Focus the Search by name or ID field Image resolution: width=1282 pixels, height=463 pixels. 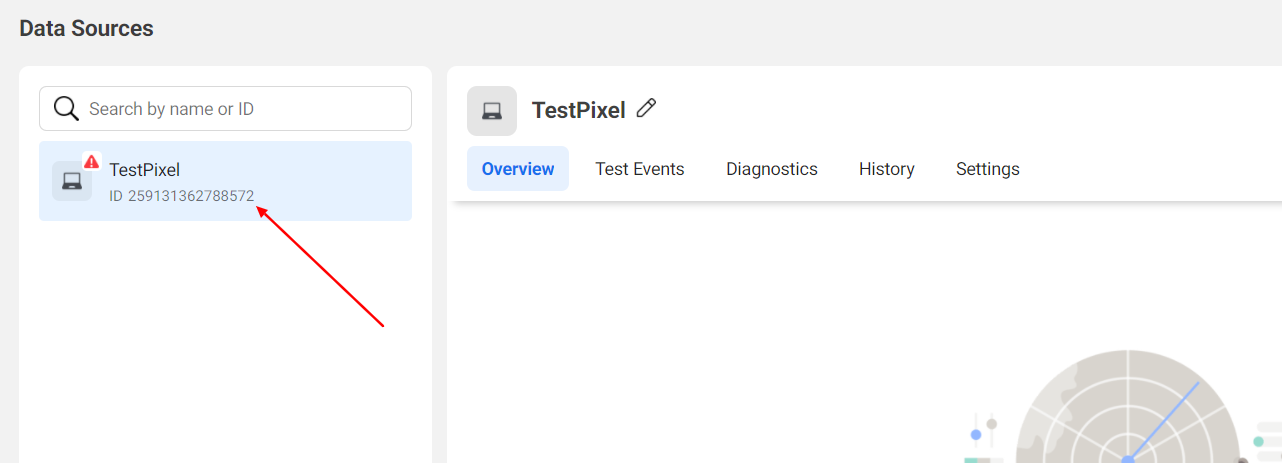225,108
